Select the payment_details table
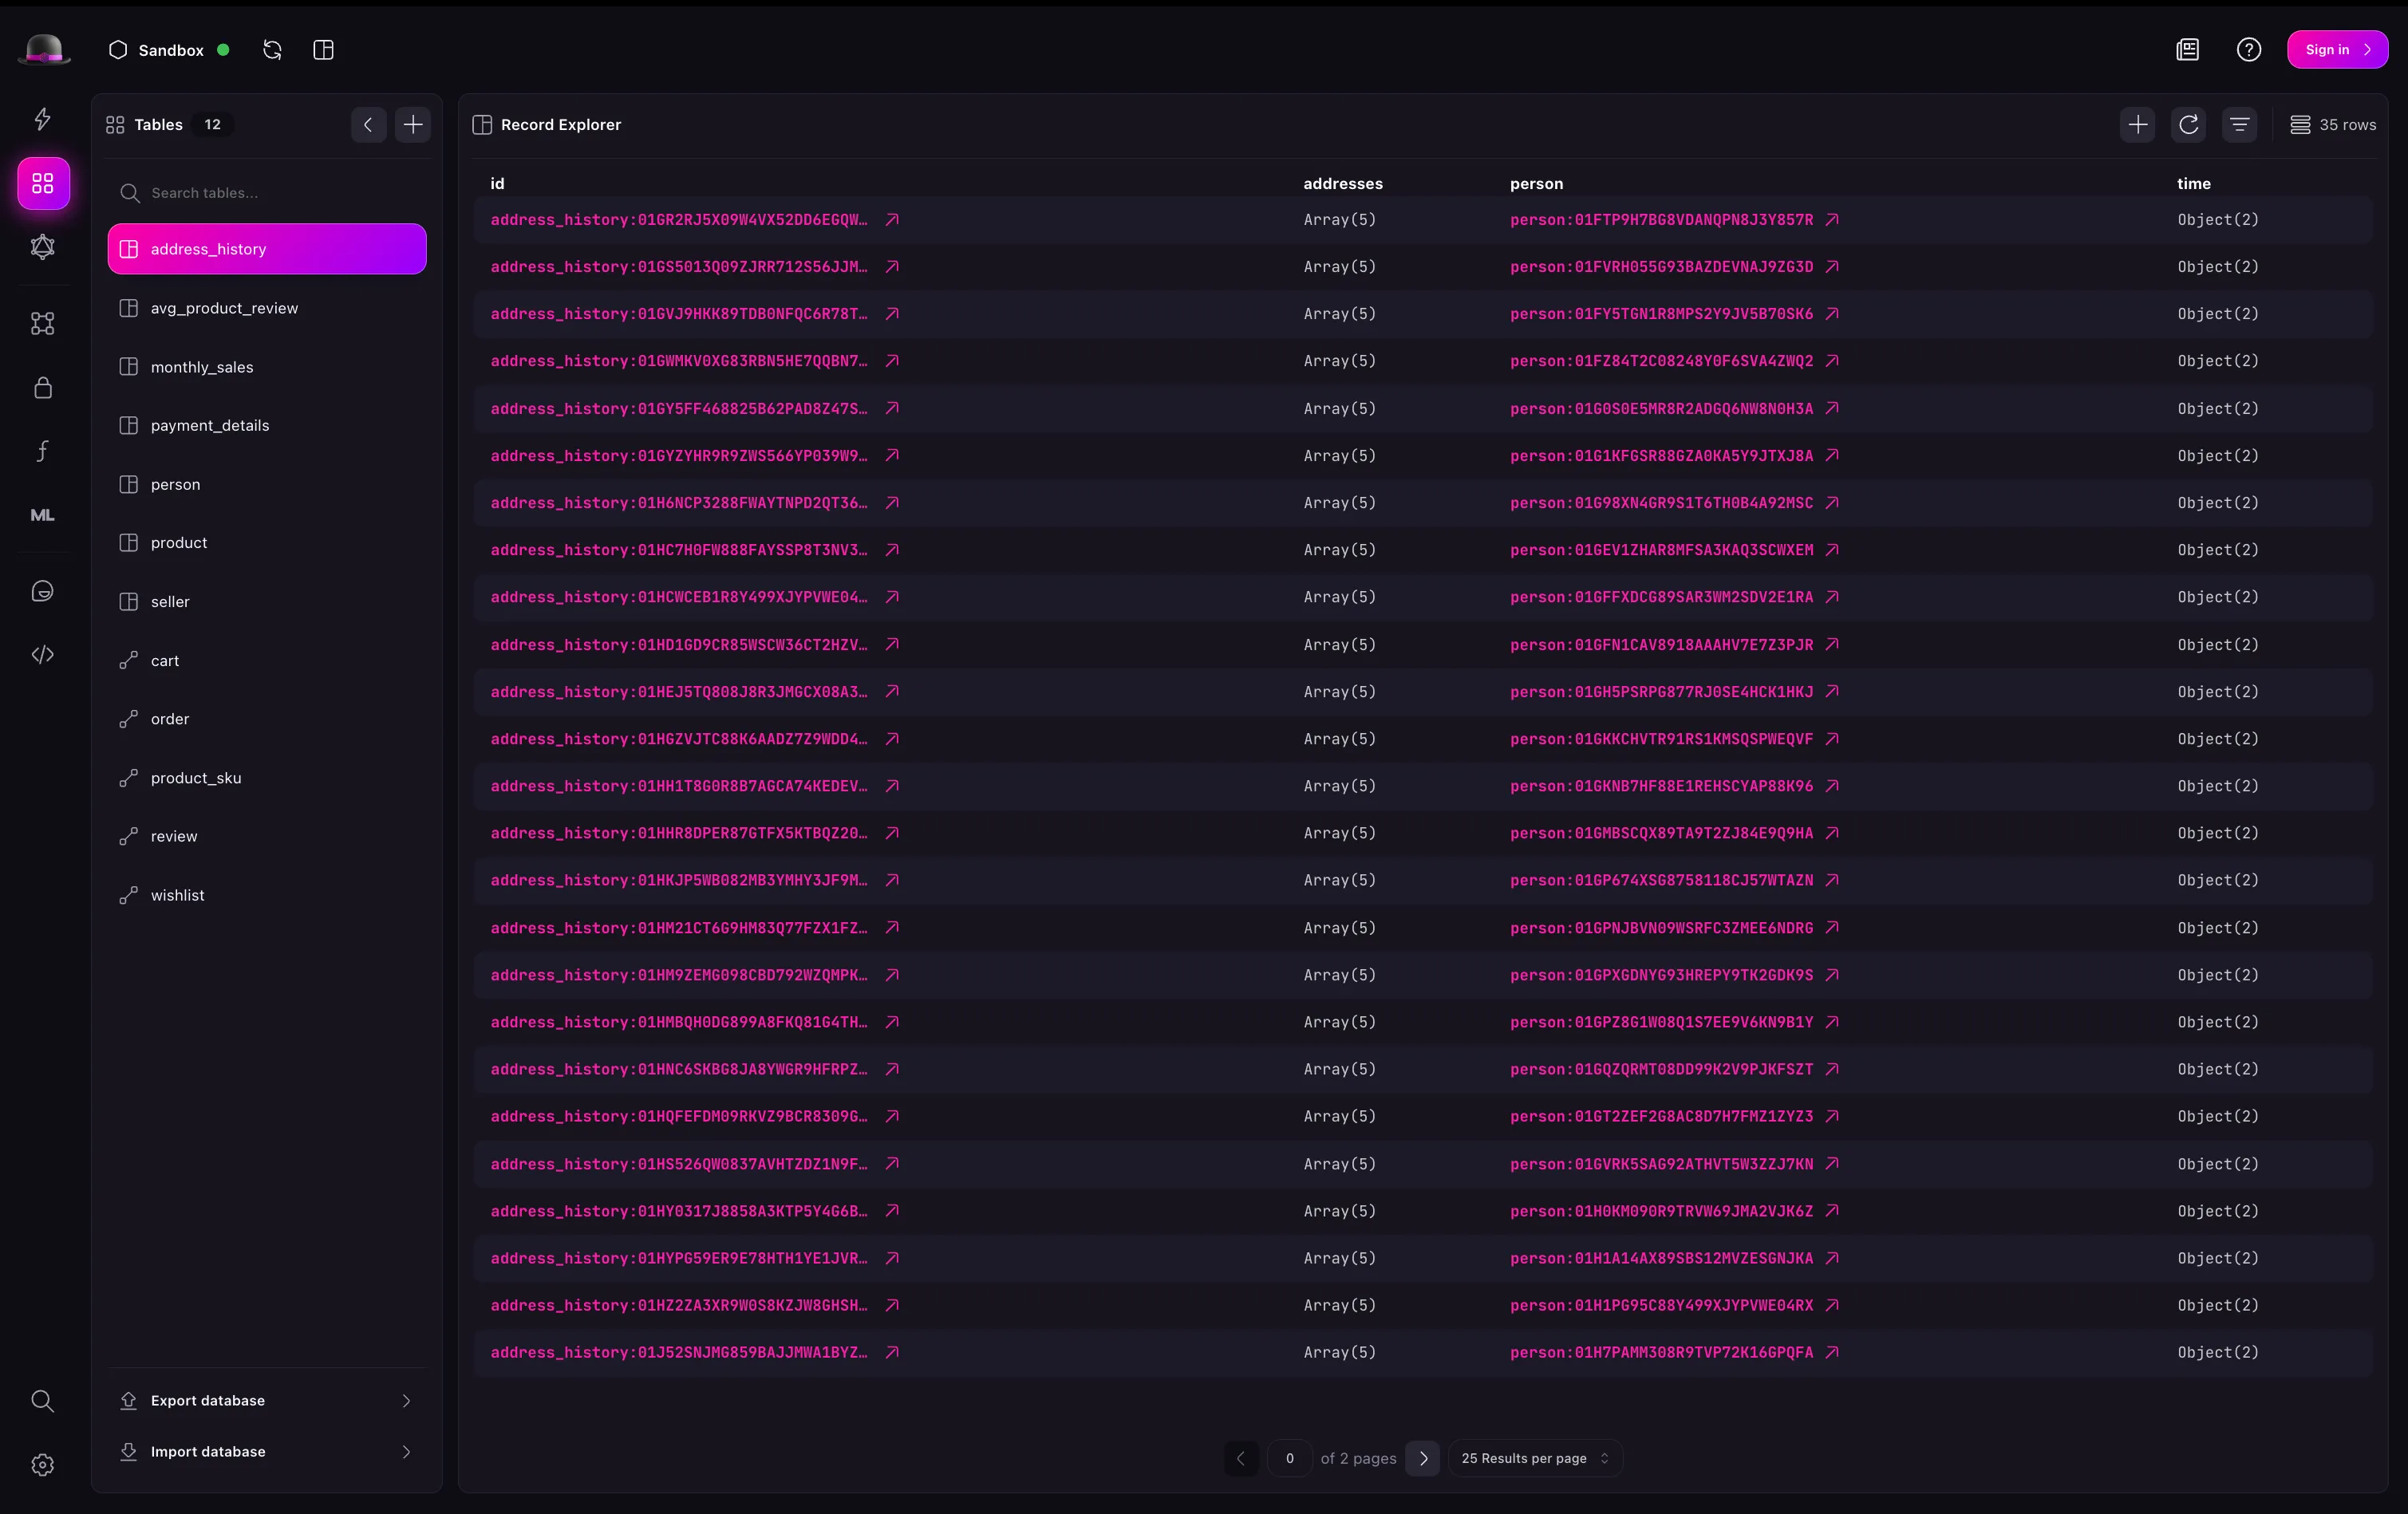 tap(210, 426)
